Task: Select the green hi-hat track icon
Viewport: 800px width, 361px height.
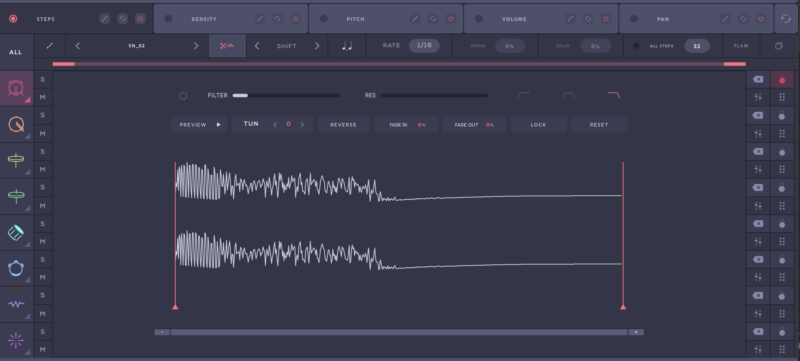Action: [16, 196]
